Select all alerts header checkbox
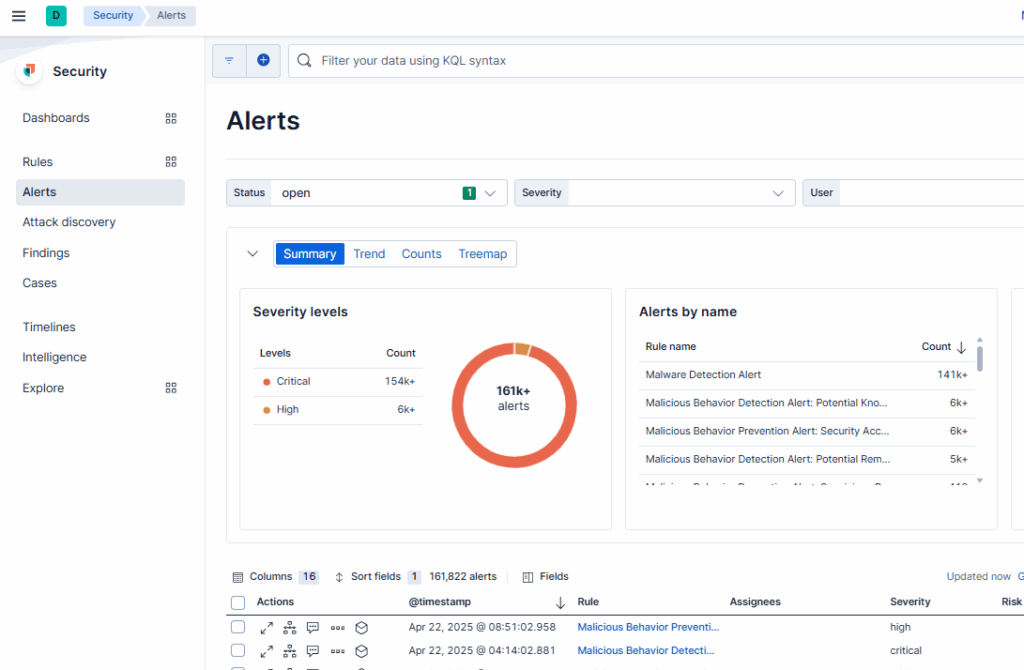 (238, 603)
